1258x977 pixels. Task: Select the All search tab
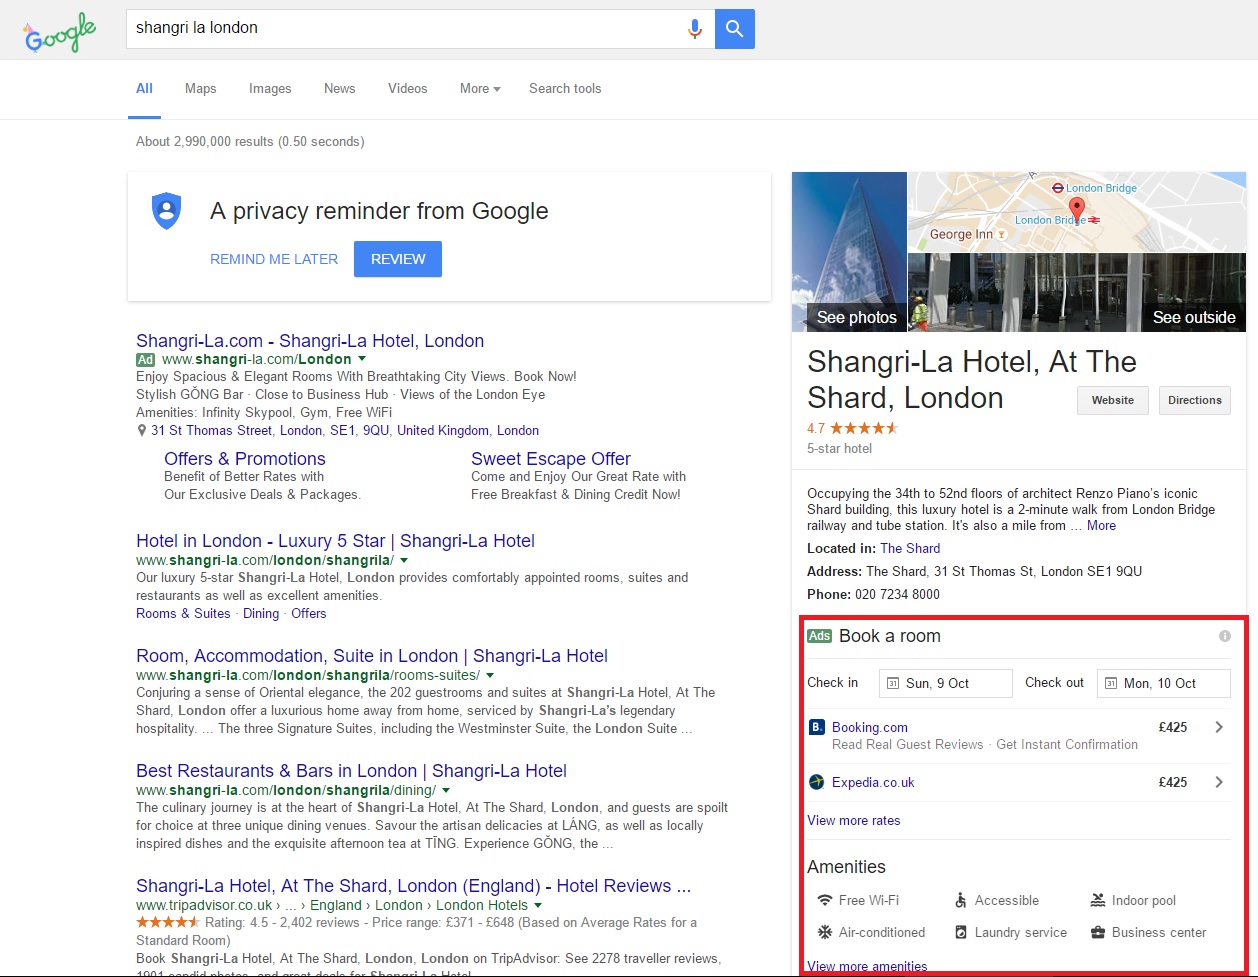click(x=144, y=88)
